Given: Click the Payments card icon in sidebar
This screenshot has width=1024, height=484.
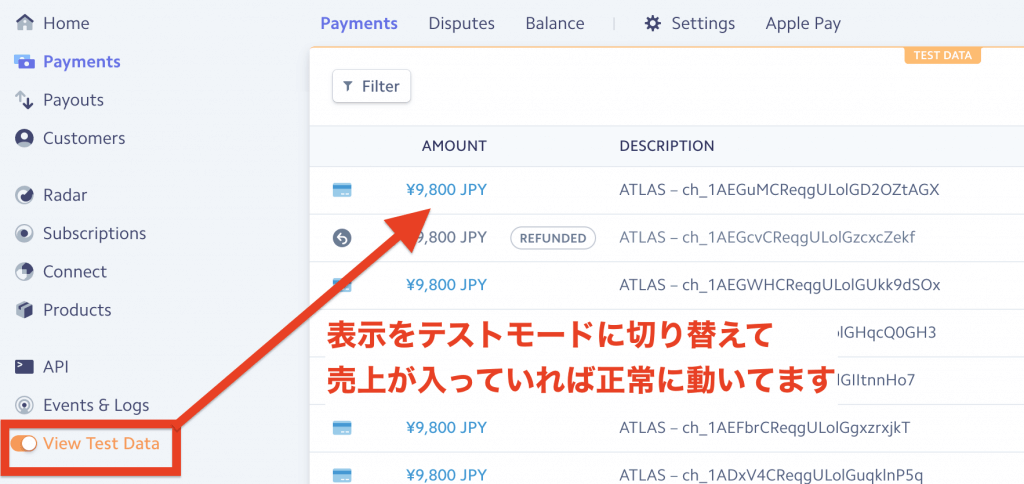Looking at the screenshot, I should 25,62.
